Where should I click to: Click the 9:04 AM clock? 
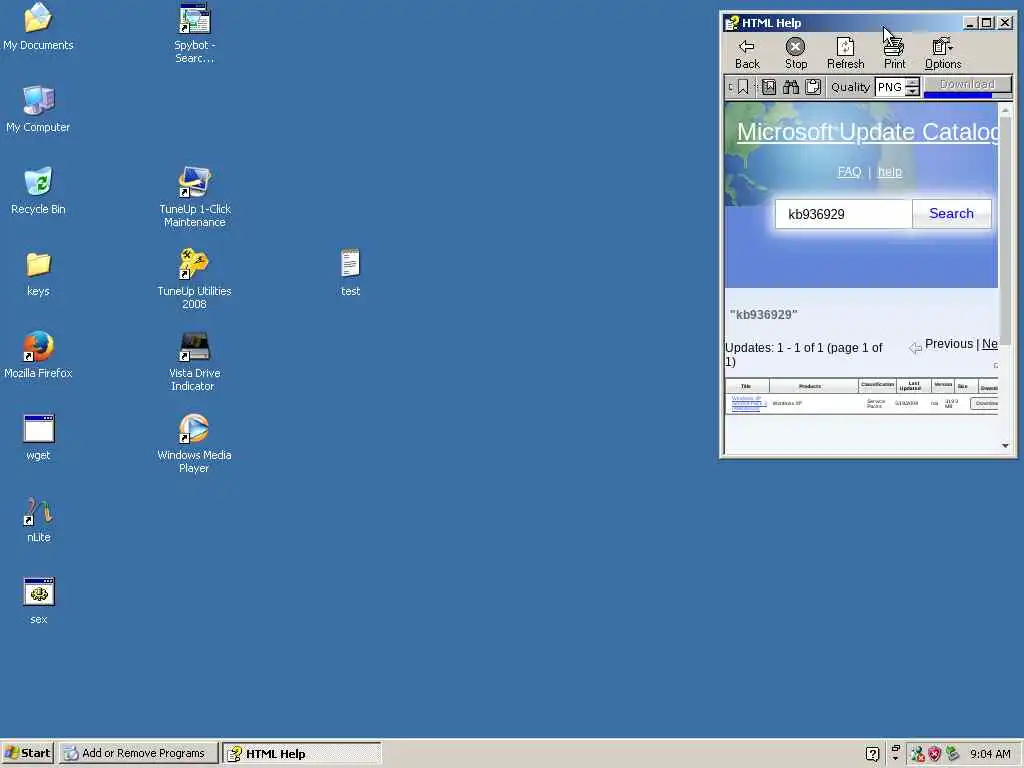coord(990,754)
